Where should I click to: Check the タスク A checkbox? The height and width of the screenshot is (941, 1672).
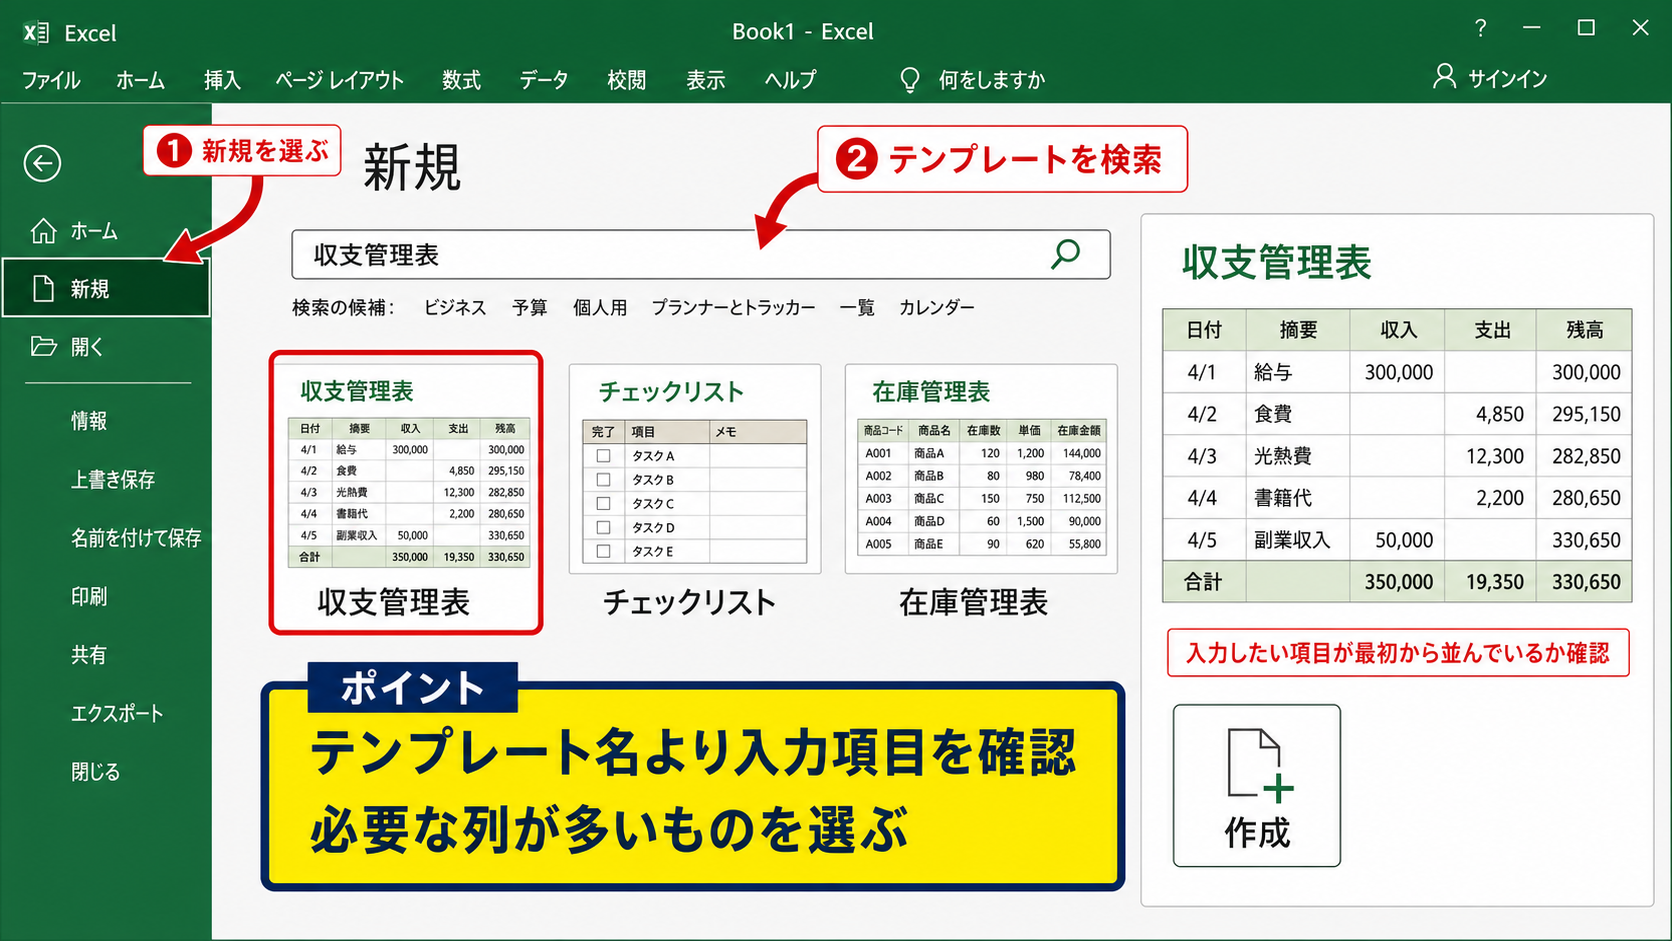[x=603, y=455]
